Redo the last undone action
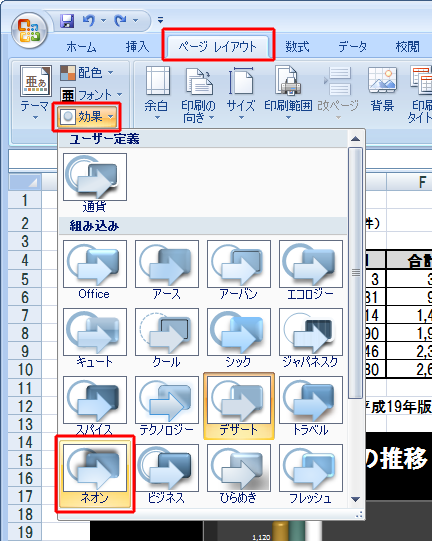The image size is (432, 541). pos(120,21)
